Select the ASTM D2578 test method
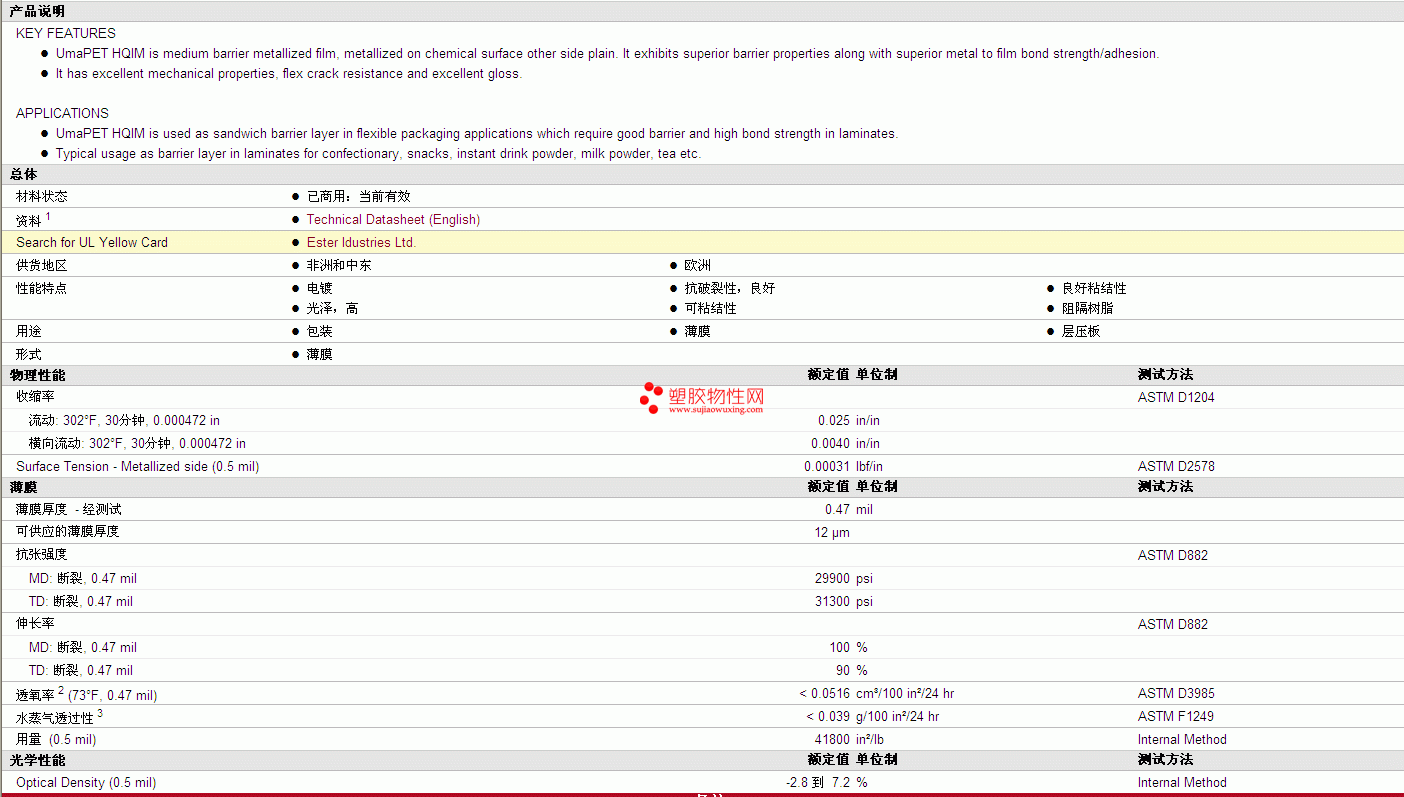Screen dimensions: 1404x797 pyautogui.click(x=1176, y=467)
